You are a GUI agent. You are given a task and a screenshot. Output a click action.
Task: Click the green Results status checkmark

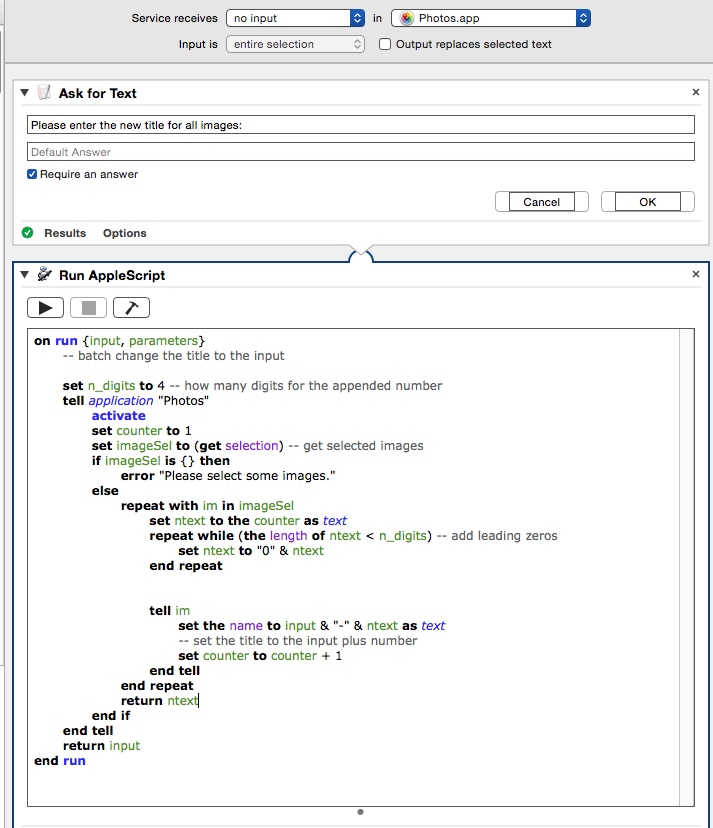[x=27, y=233]
